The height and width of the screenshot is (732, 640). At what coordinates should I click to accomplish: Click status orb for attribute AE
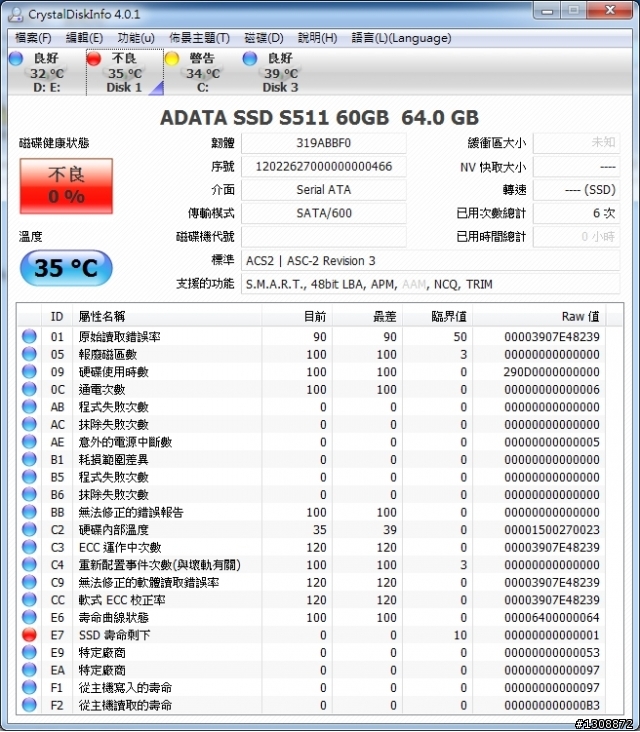coord(29,442)
